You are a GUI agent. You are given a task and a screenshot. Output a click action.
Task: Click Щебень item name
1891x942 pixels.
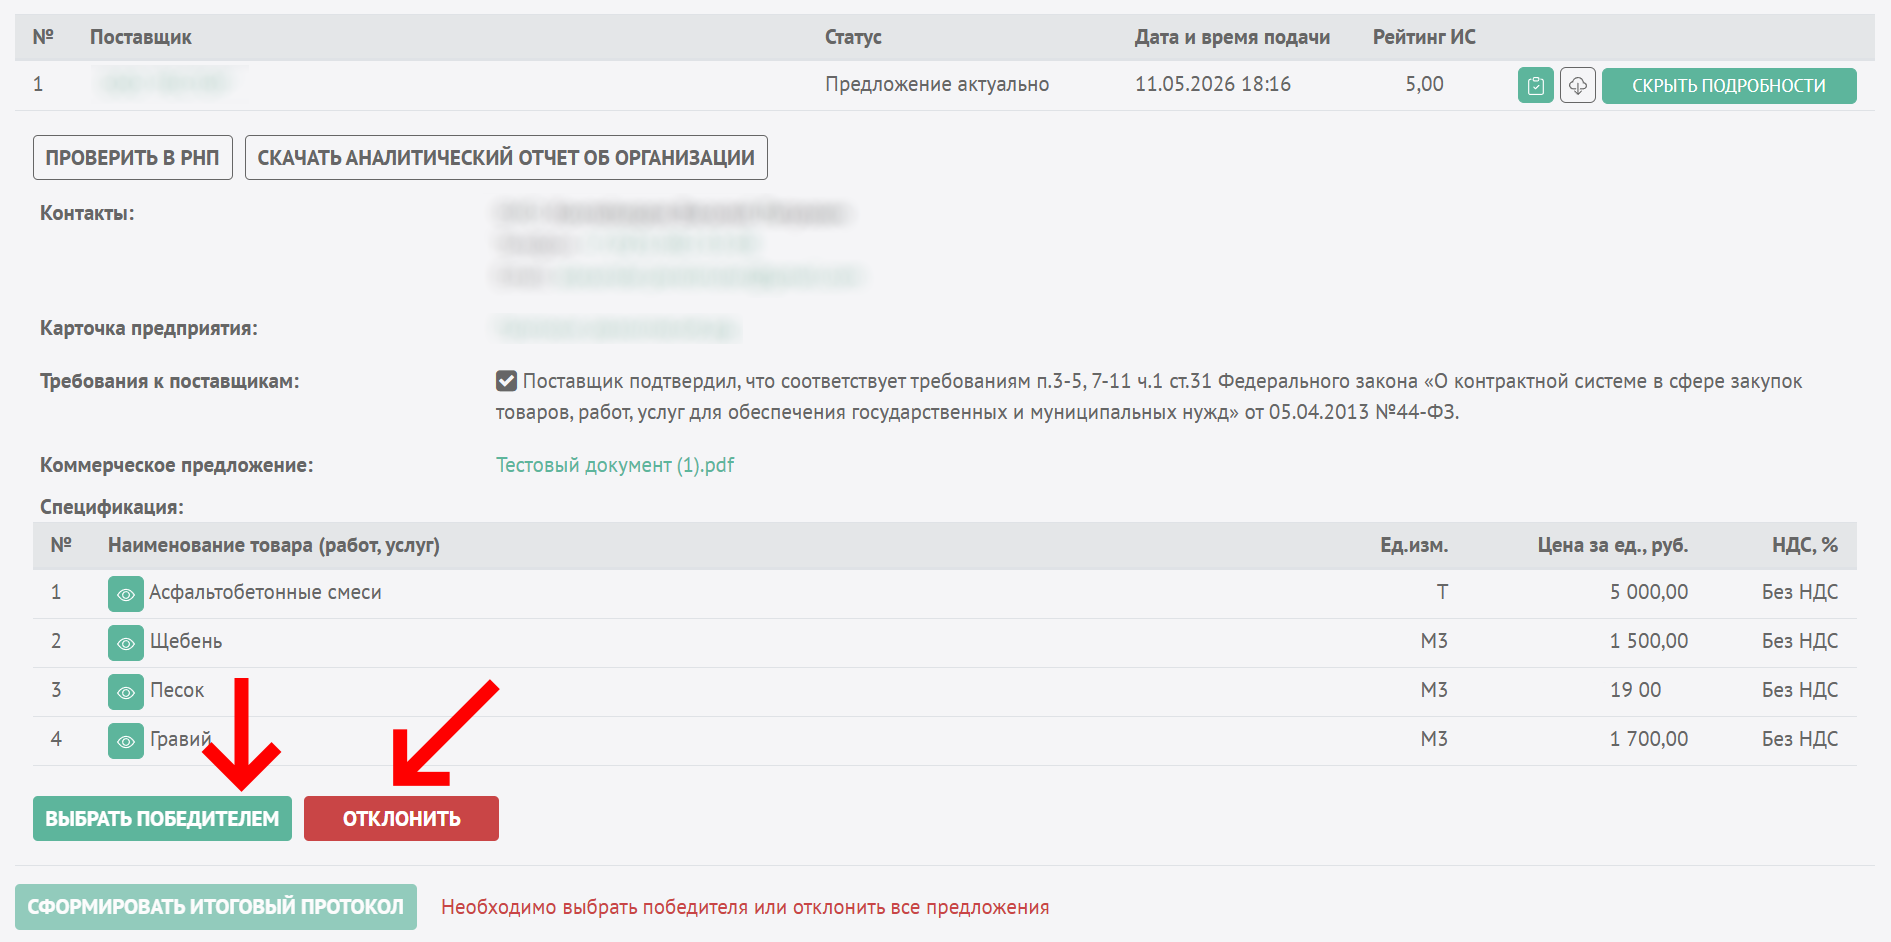(186, 641)
